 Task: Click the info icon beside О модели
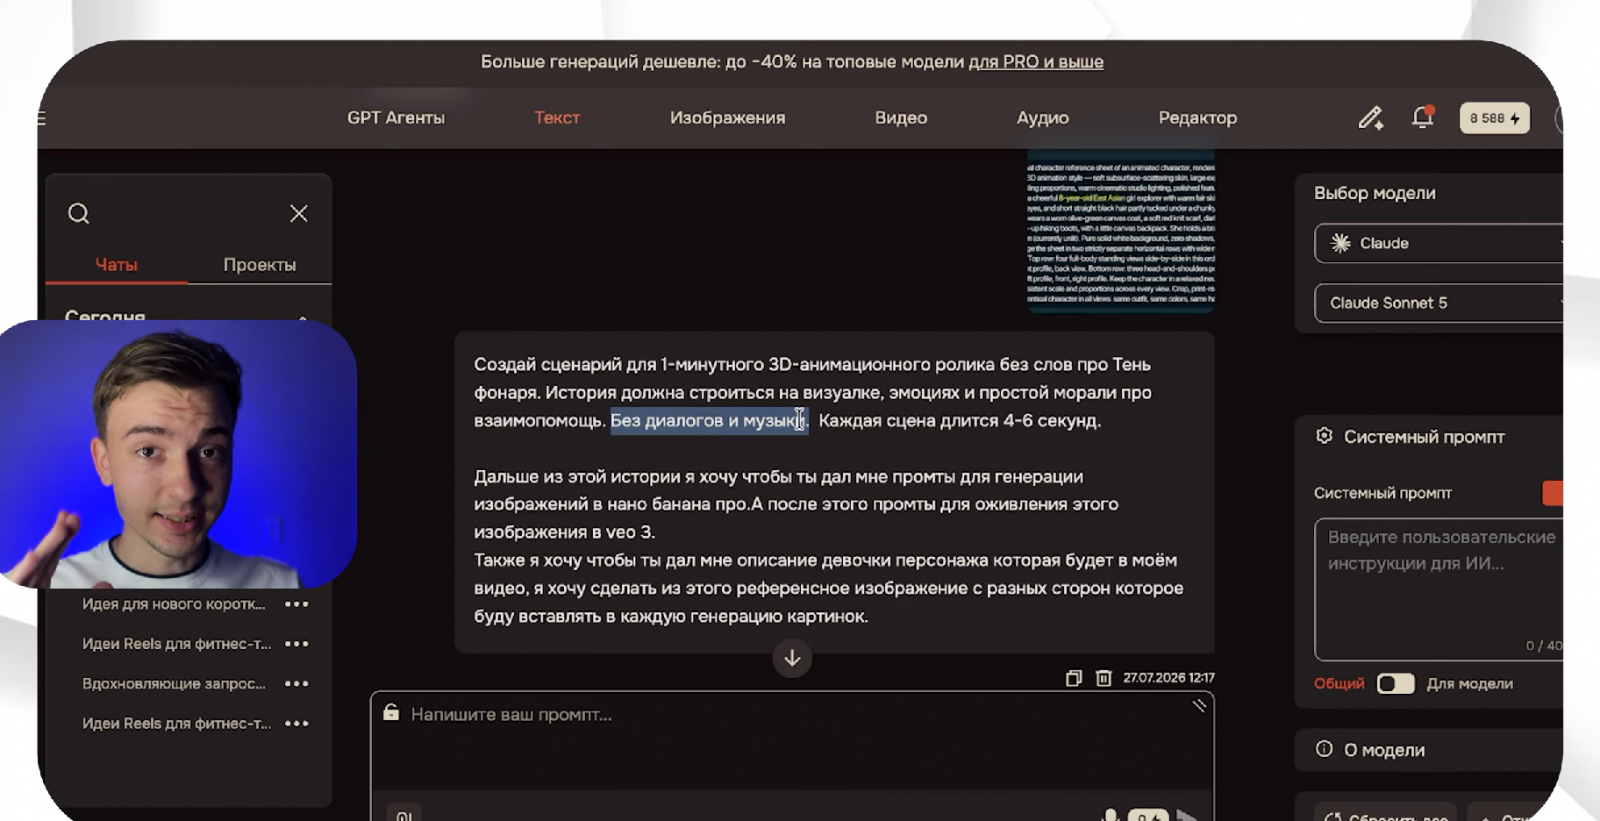(1324, 749)
